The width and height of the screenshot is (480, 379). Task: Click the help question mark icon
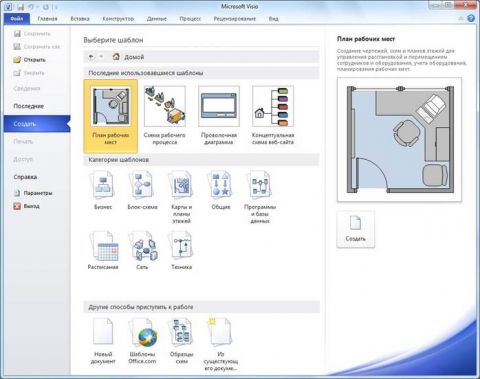click(471, 18)
